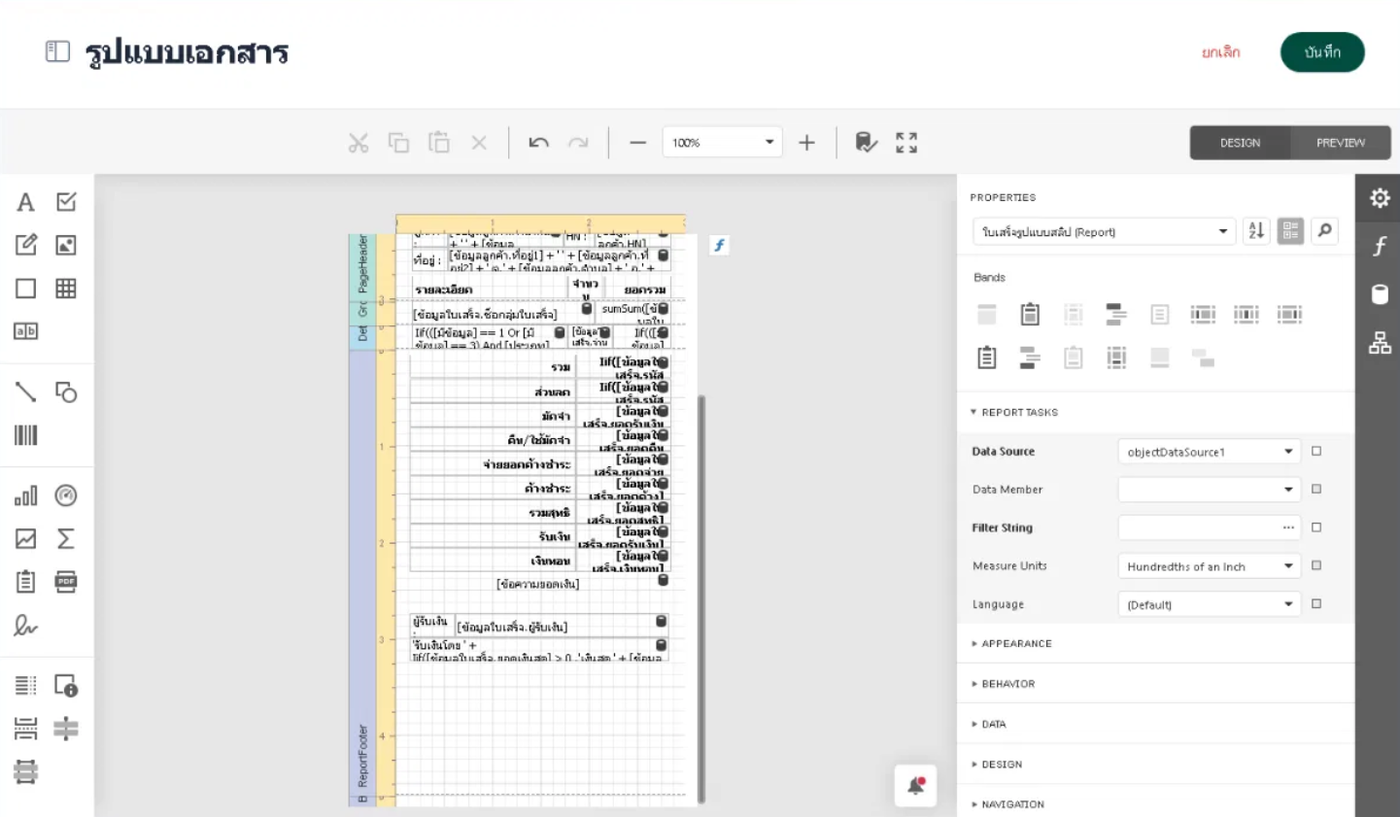Toggle full screen mode icon

coord(907,143)
